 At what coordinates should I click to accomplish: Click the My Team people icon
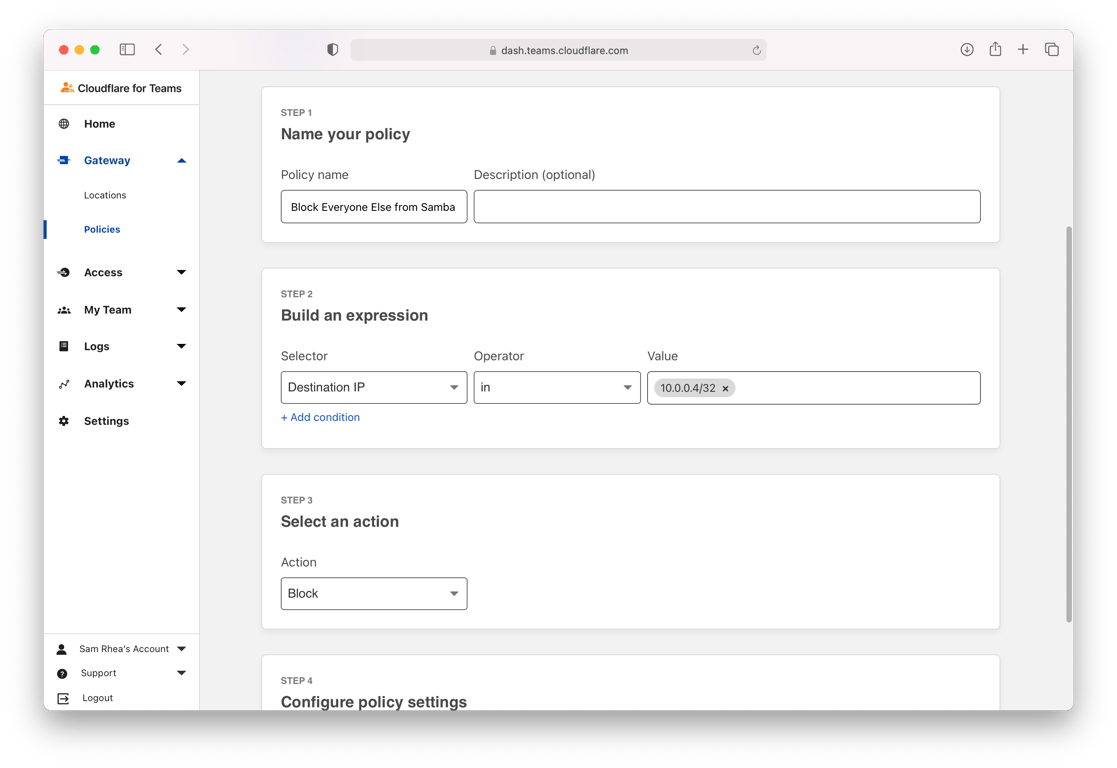point(64,310)
